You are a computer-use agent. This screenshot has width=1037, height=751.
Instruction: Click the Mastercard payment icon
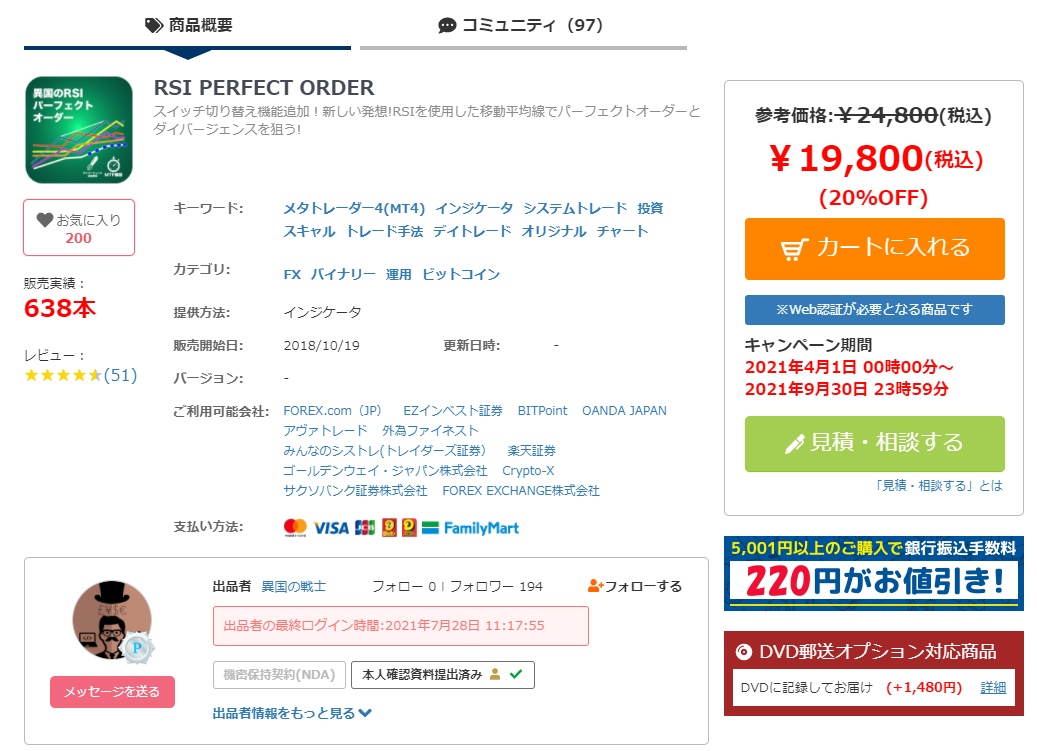coord(295,527)
